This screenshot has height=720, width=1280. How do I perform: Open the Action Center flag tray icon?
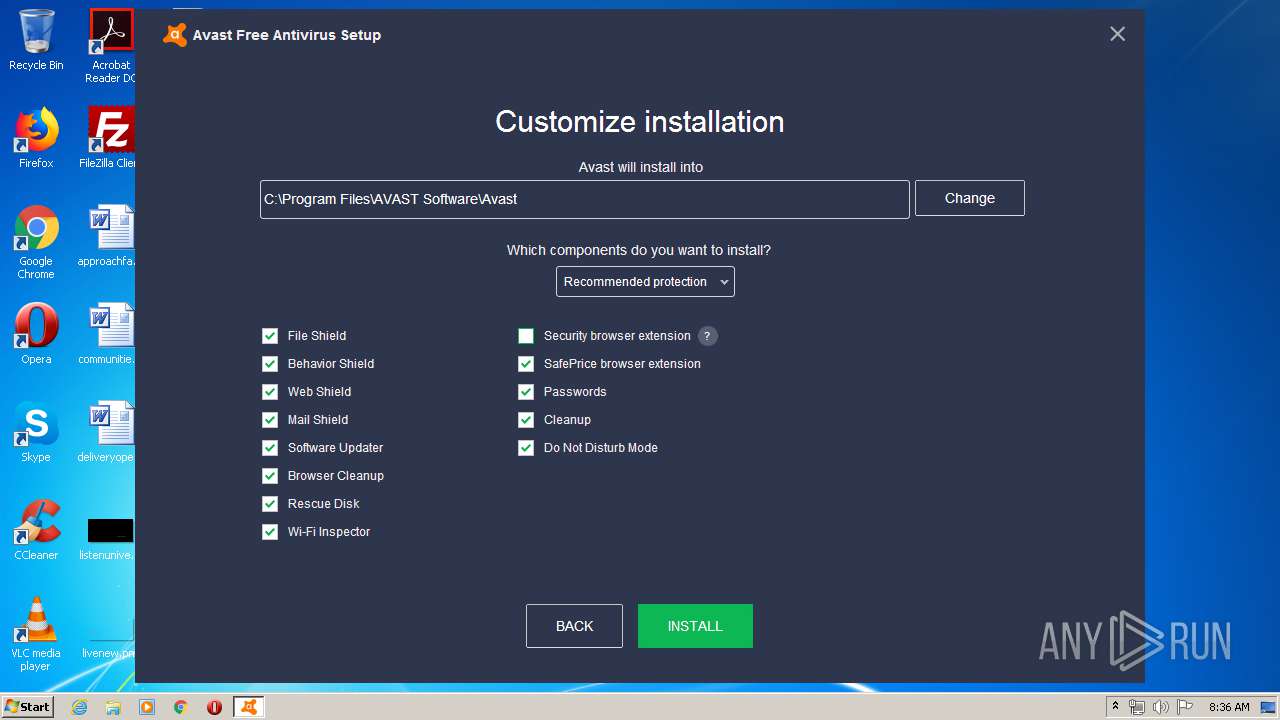pyautogui.click(x=1185, y=707)
